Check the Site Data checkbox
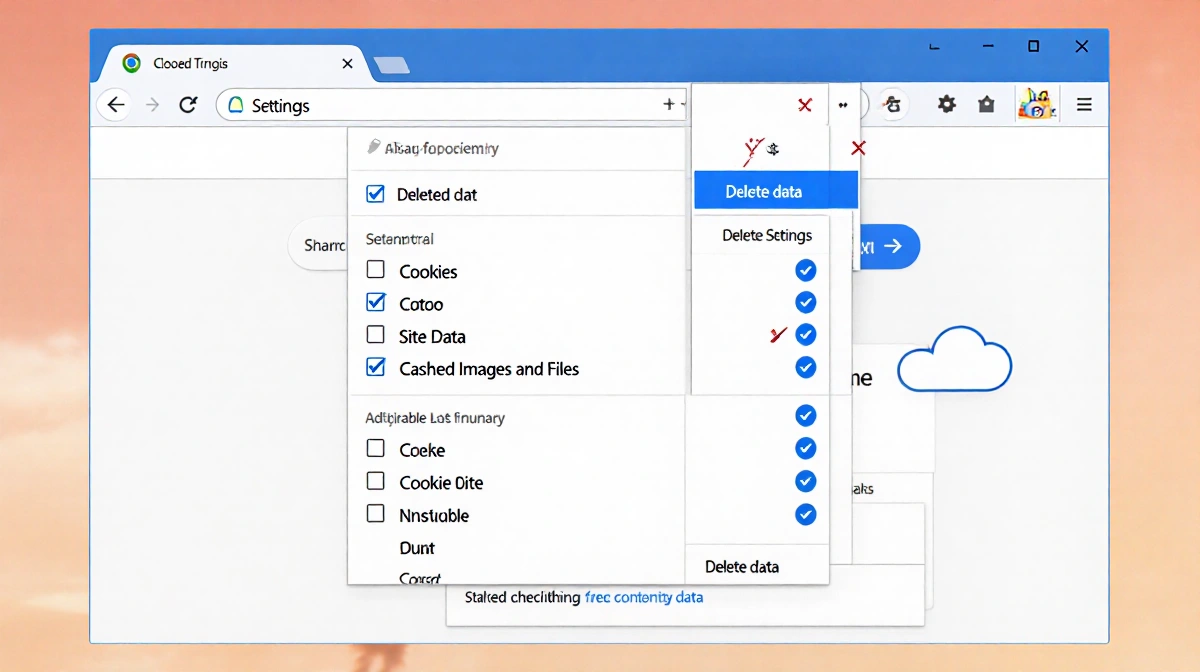The height and width of the screenshot is (672, 1200). coord(377,336)
